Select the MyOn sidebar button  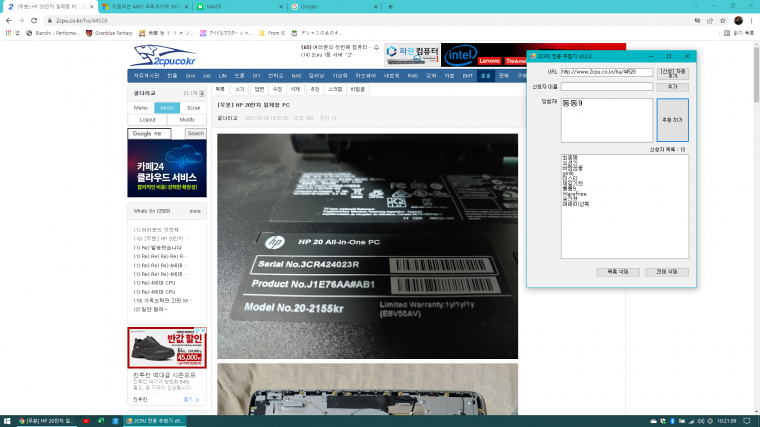coord(167,108)
